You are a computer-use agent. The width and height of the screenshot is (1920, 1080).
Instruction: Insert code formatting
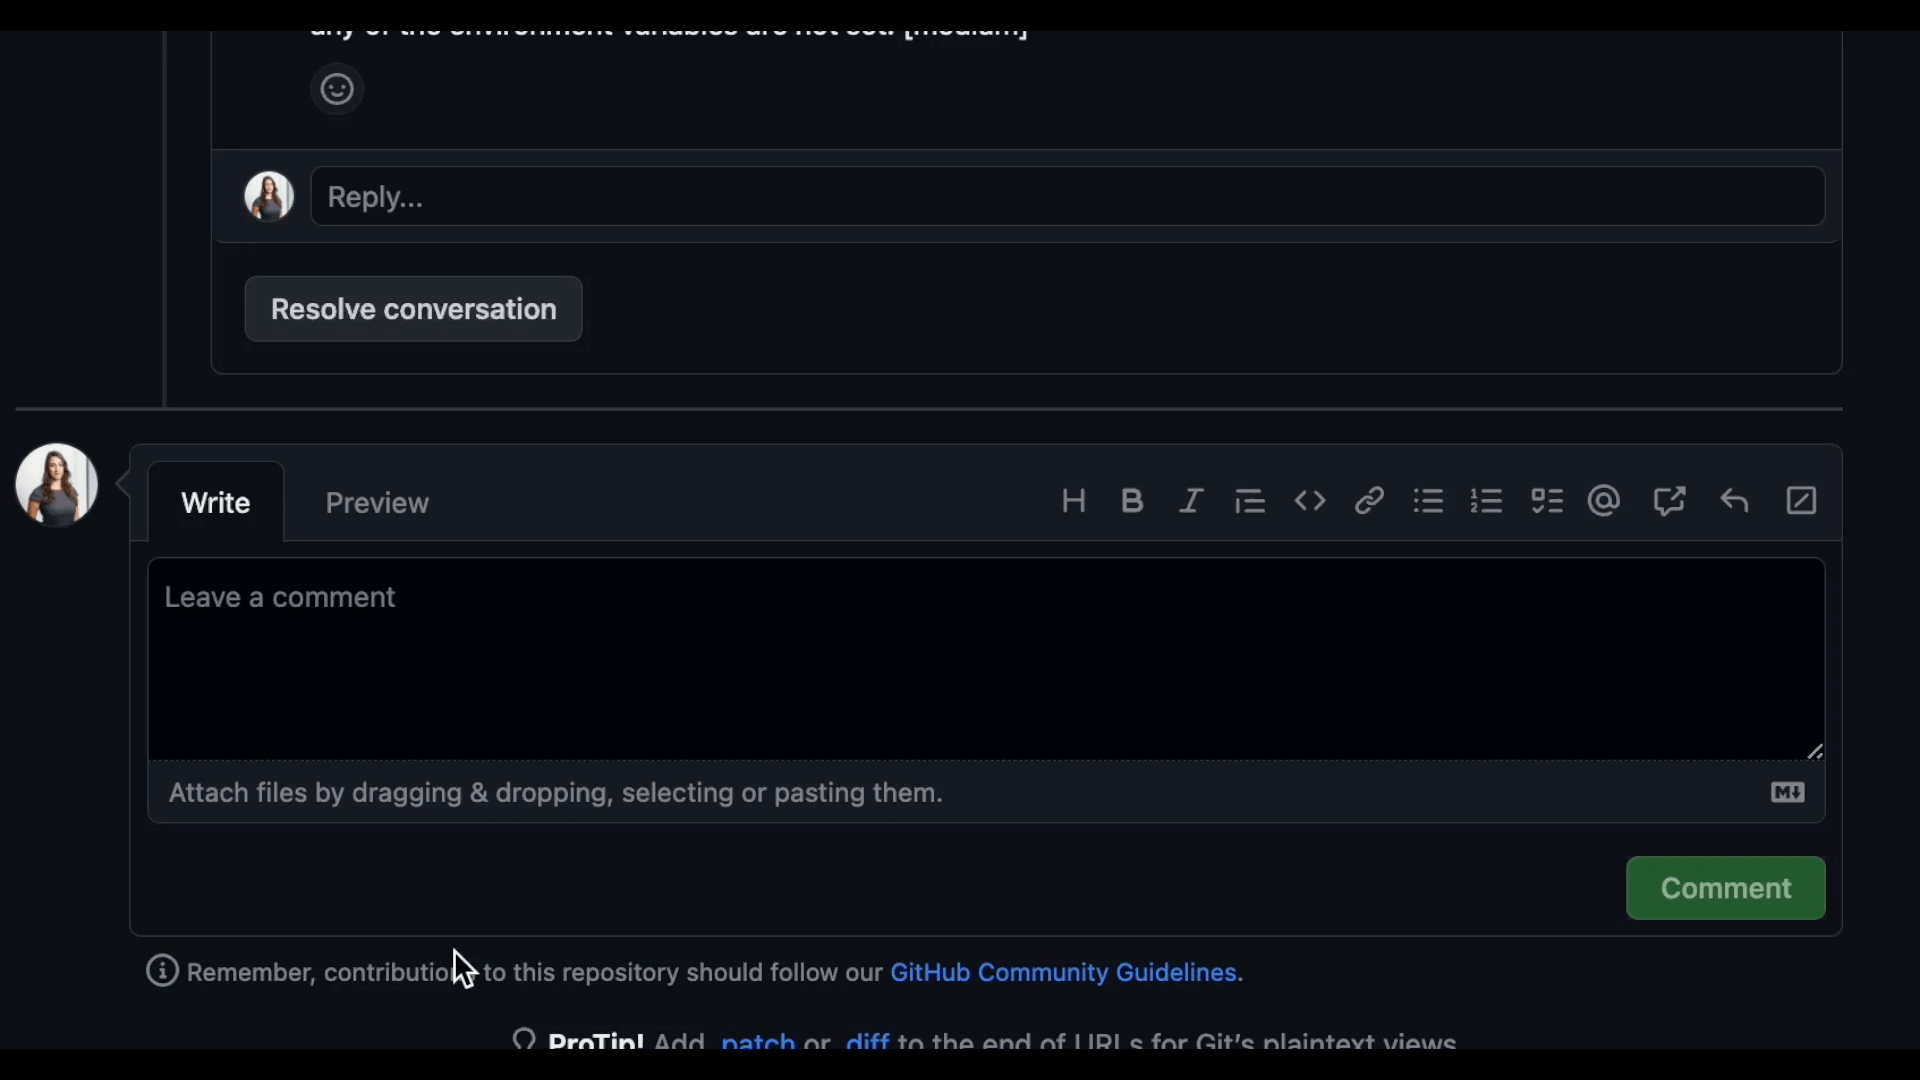click(1310, 501)
